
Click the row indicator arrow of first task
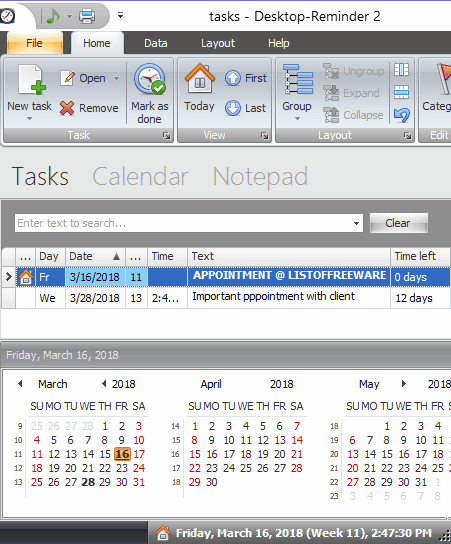coord(8,277)
